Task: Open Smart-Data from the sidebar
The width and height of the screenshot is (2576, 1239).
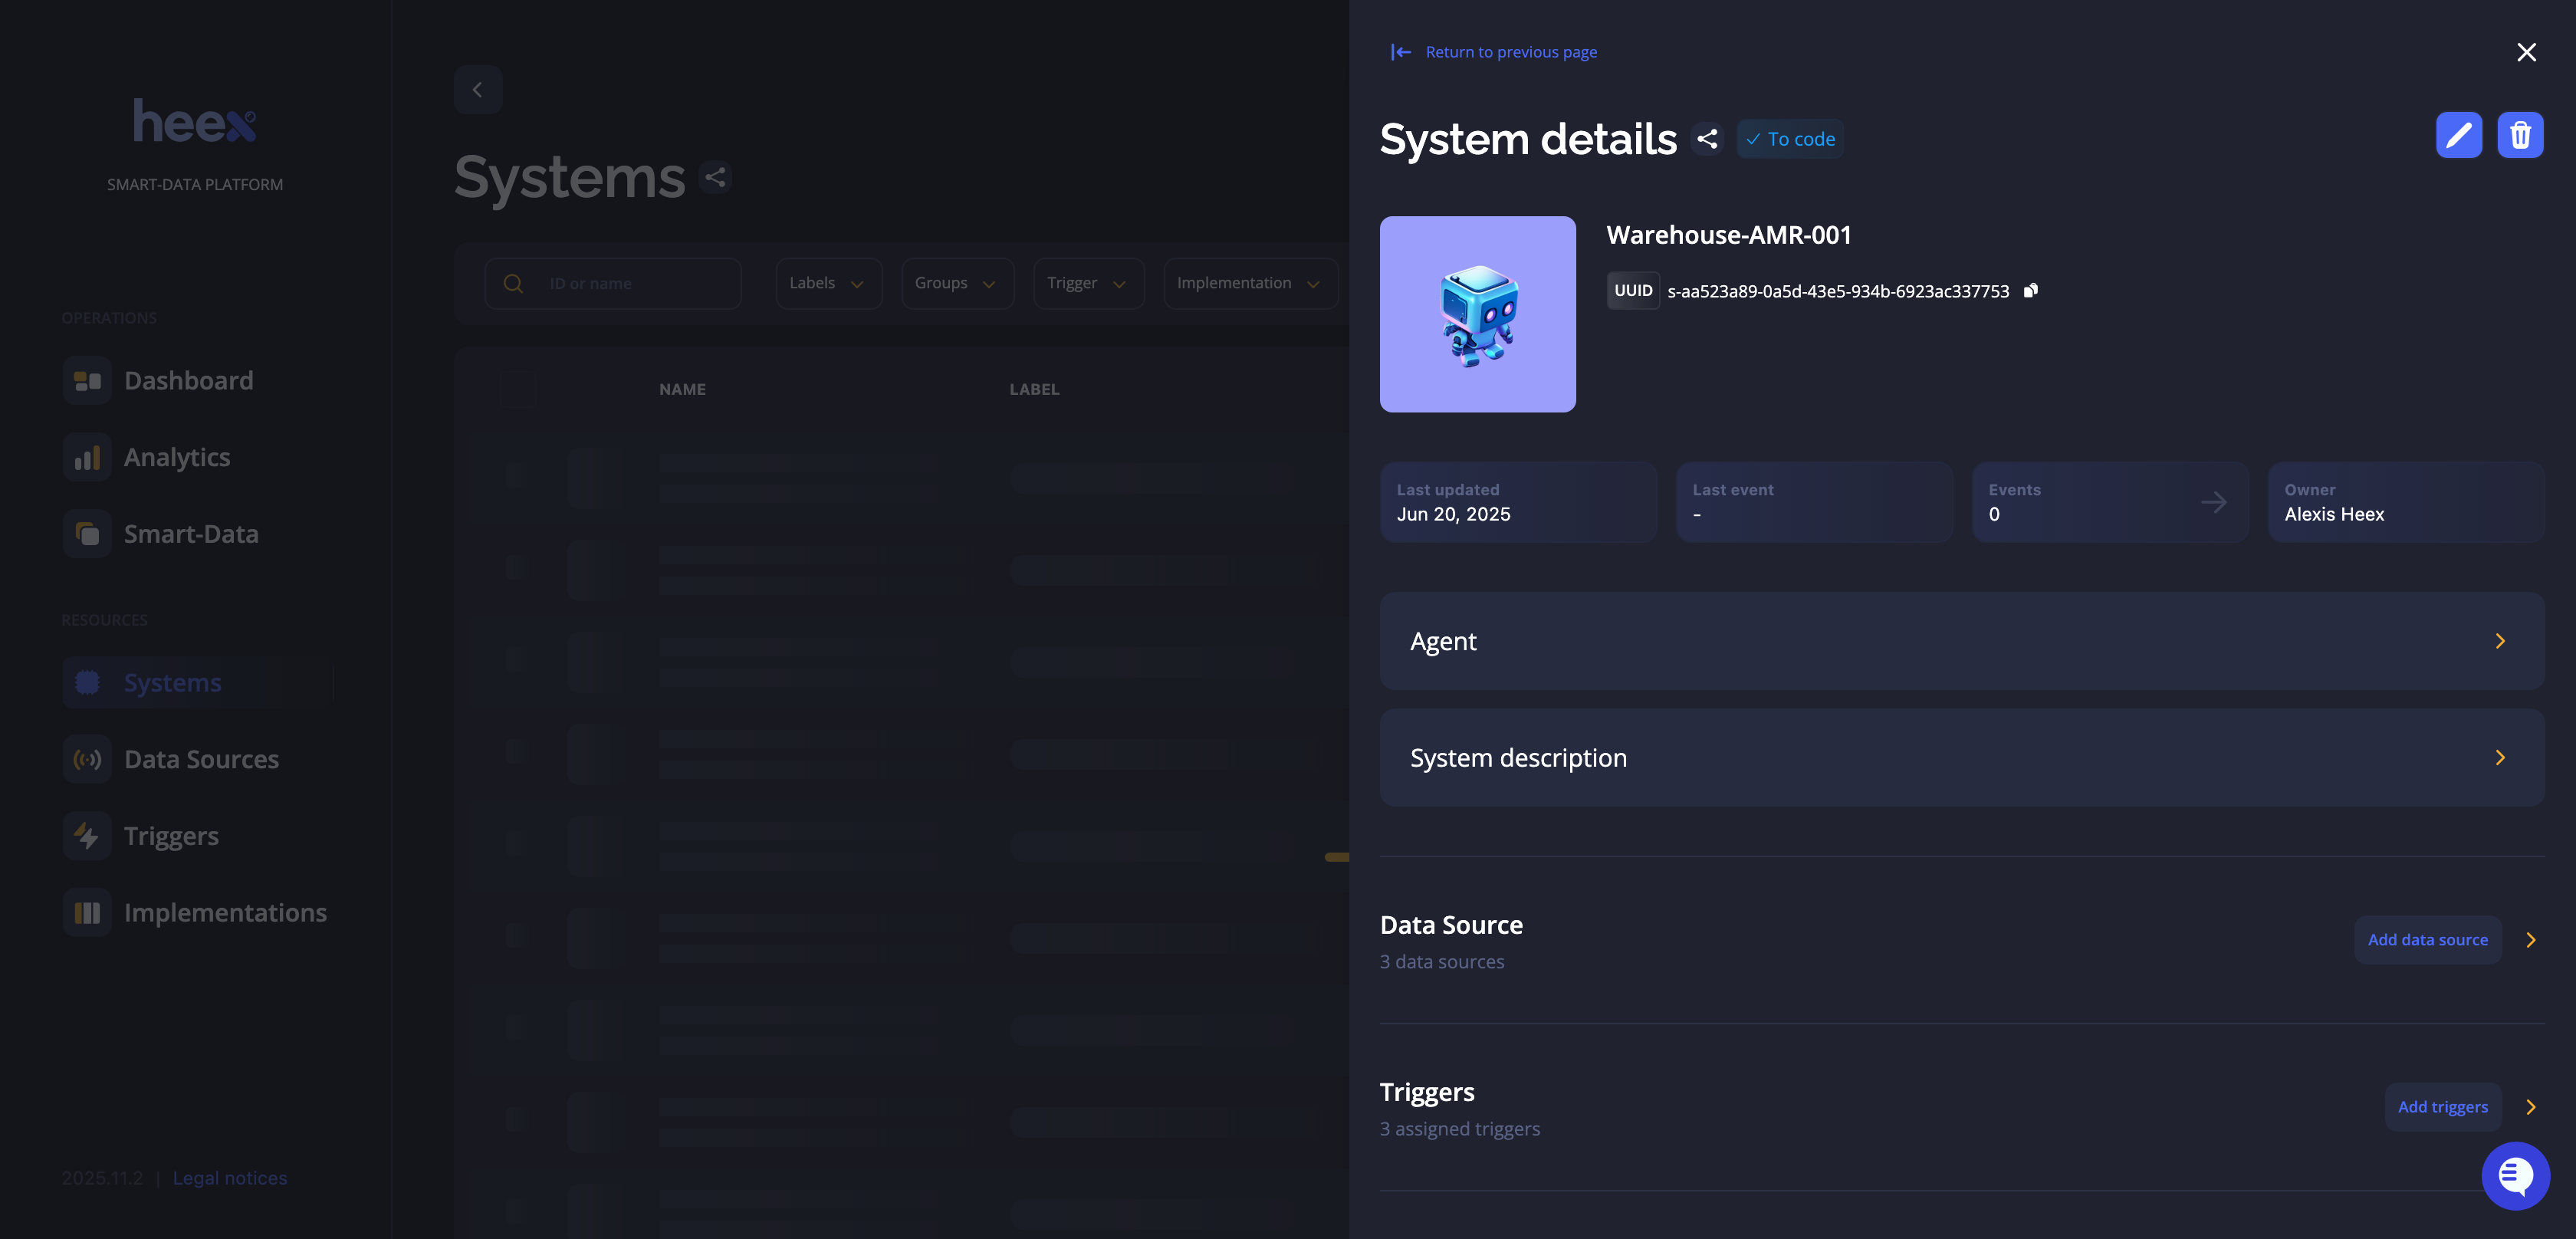Action: pyautogui.click(x=190, y=533)
